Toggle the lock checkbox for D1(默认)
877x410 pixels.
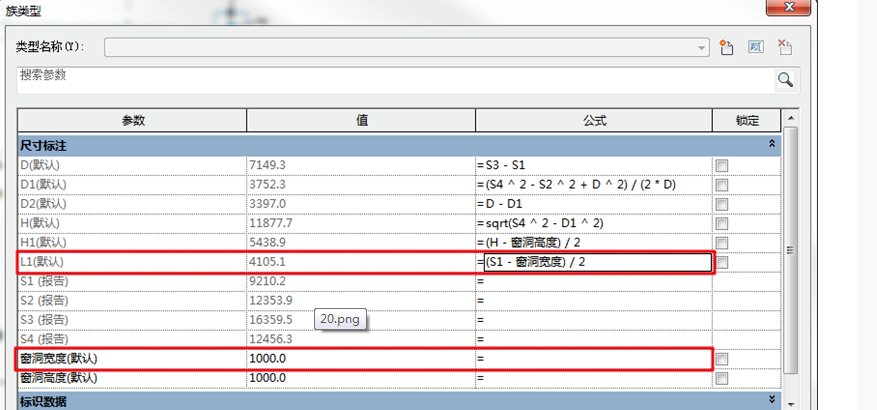coord(722,185)
